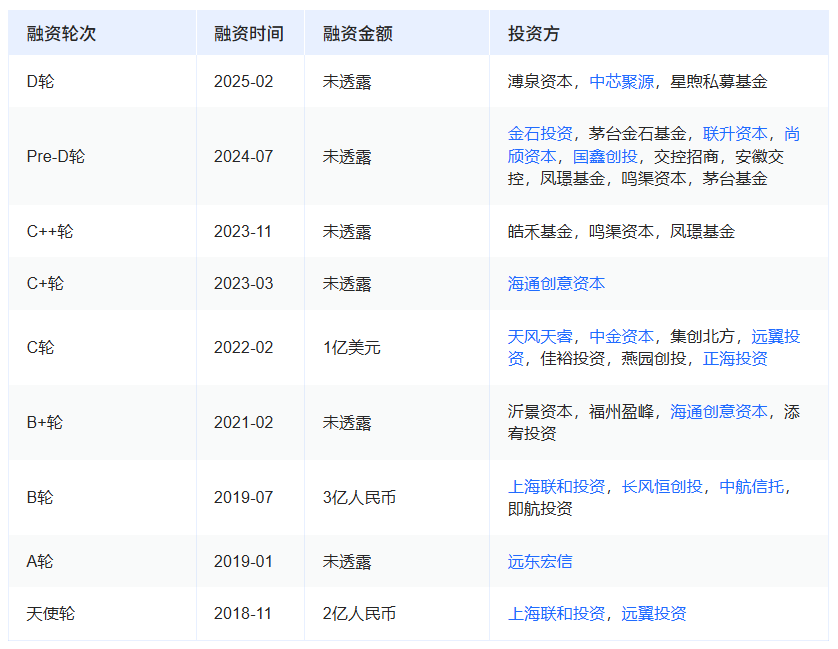Open the 中金资本 link
The width and height of the screenshot is (838, 649).
[x=621, y=337]
